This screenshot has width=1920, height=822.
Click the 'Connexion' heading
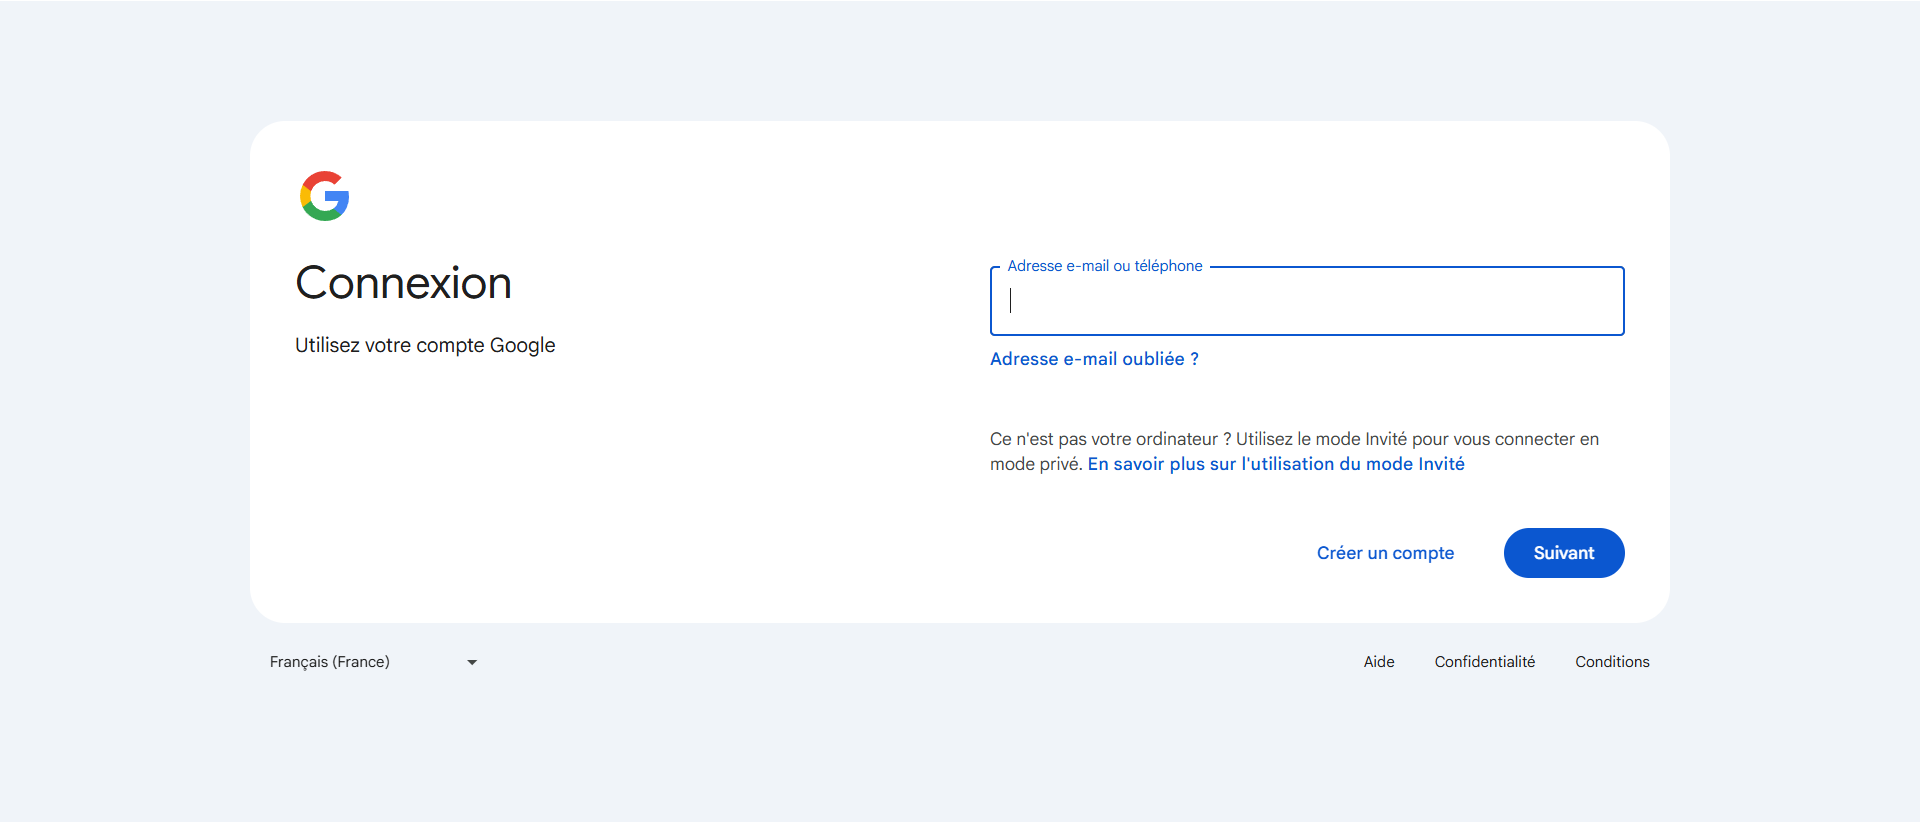click(x=402, y=283)
